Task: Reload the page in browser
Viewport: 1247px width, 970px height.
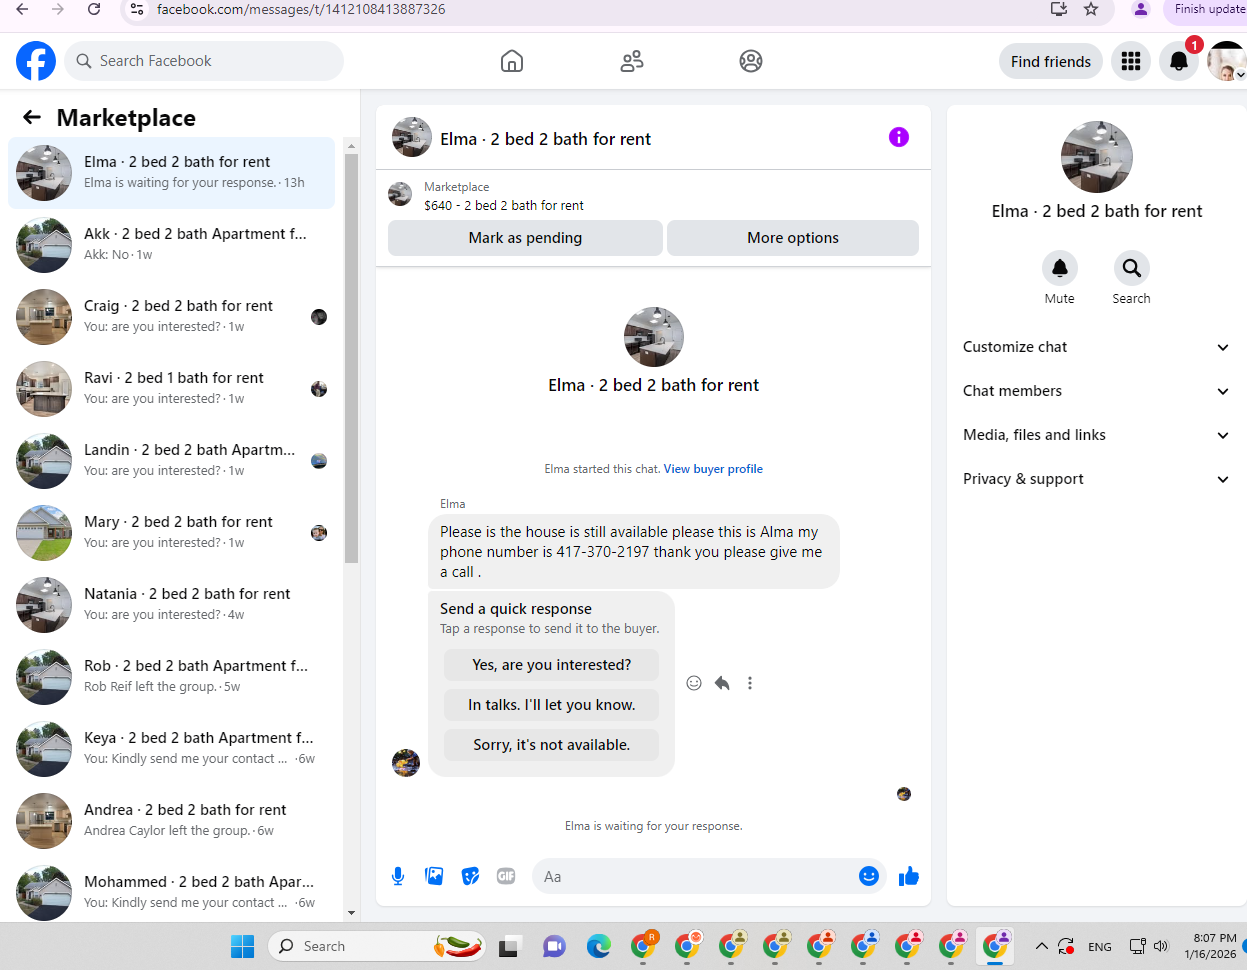Action: tap(94, 9)
